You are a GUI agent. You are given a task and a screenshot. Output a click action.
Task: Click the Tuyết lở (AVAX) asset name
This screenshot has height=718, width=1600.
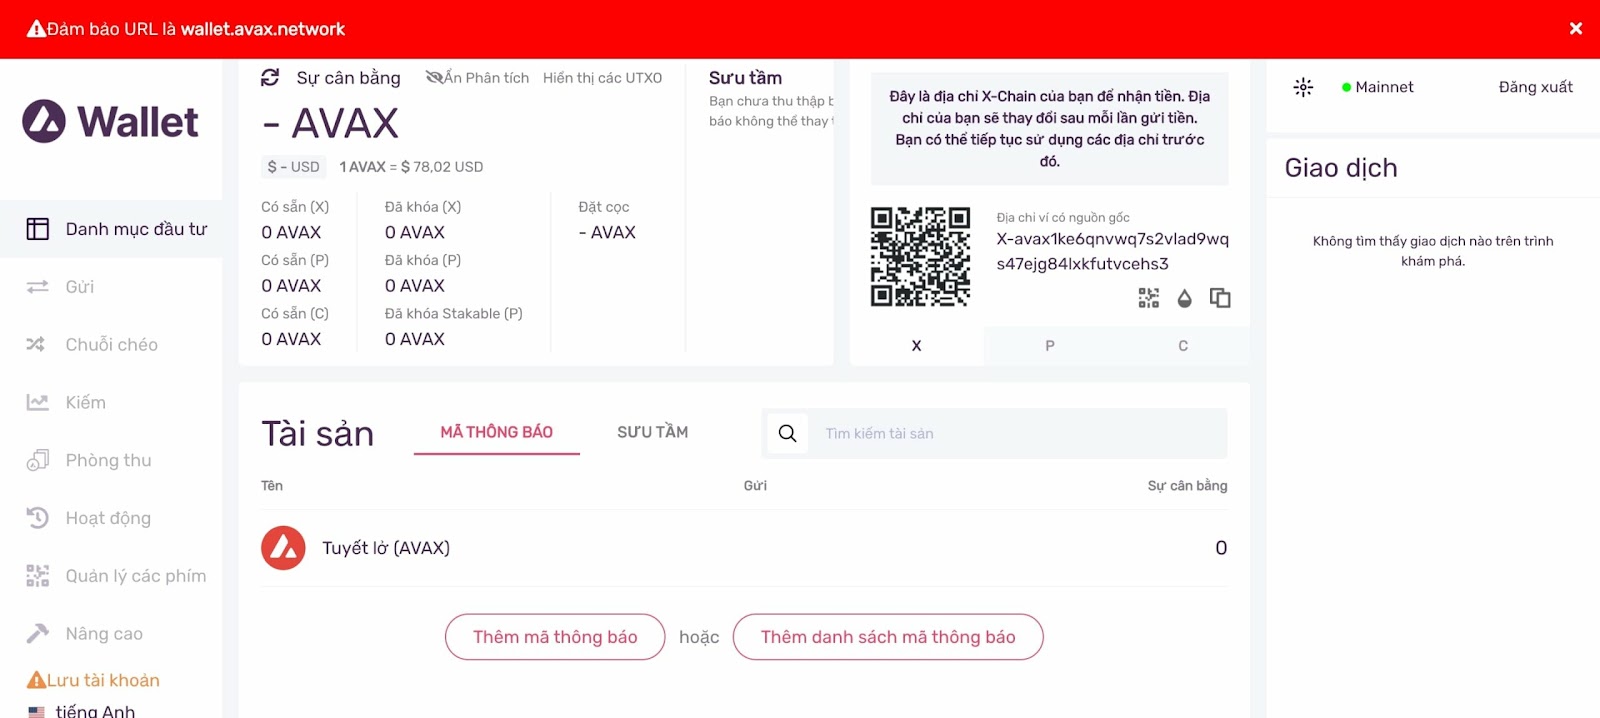pos(386,548)
